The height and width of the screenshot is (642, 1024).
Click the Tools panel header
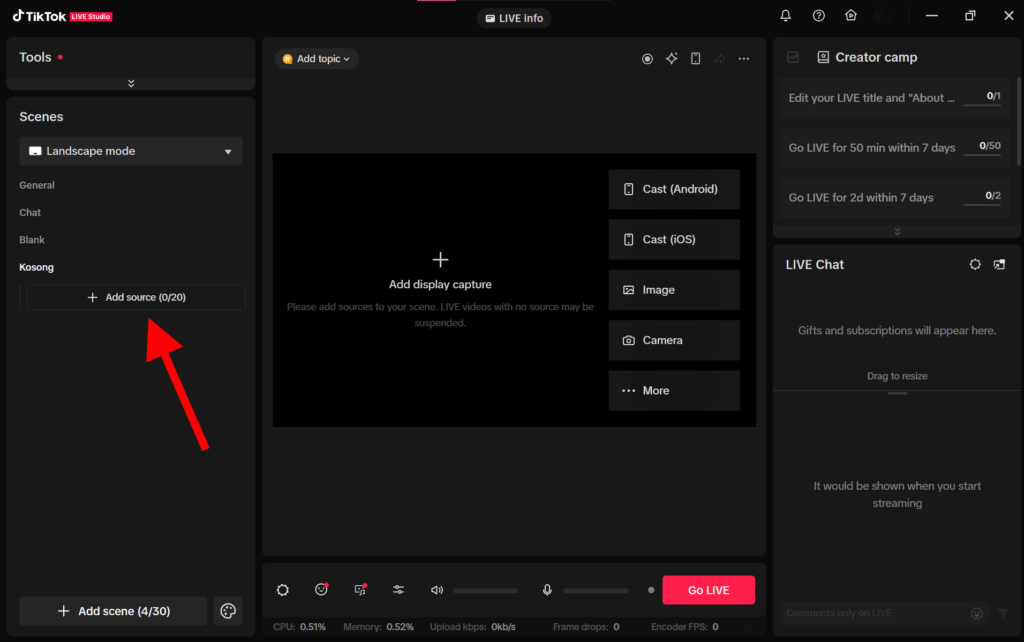131,57
